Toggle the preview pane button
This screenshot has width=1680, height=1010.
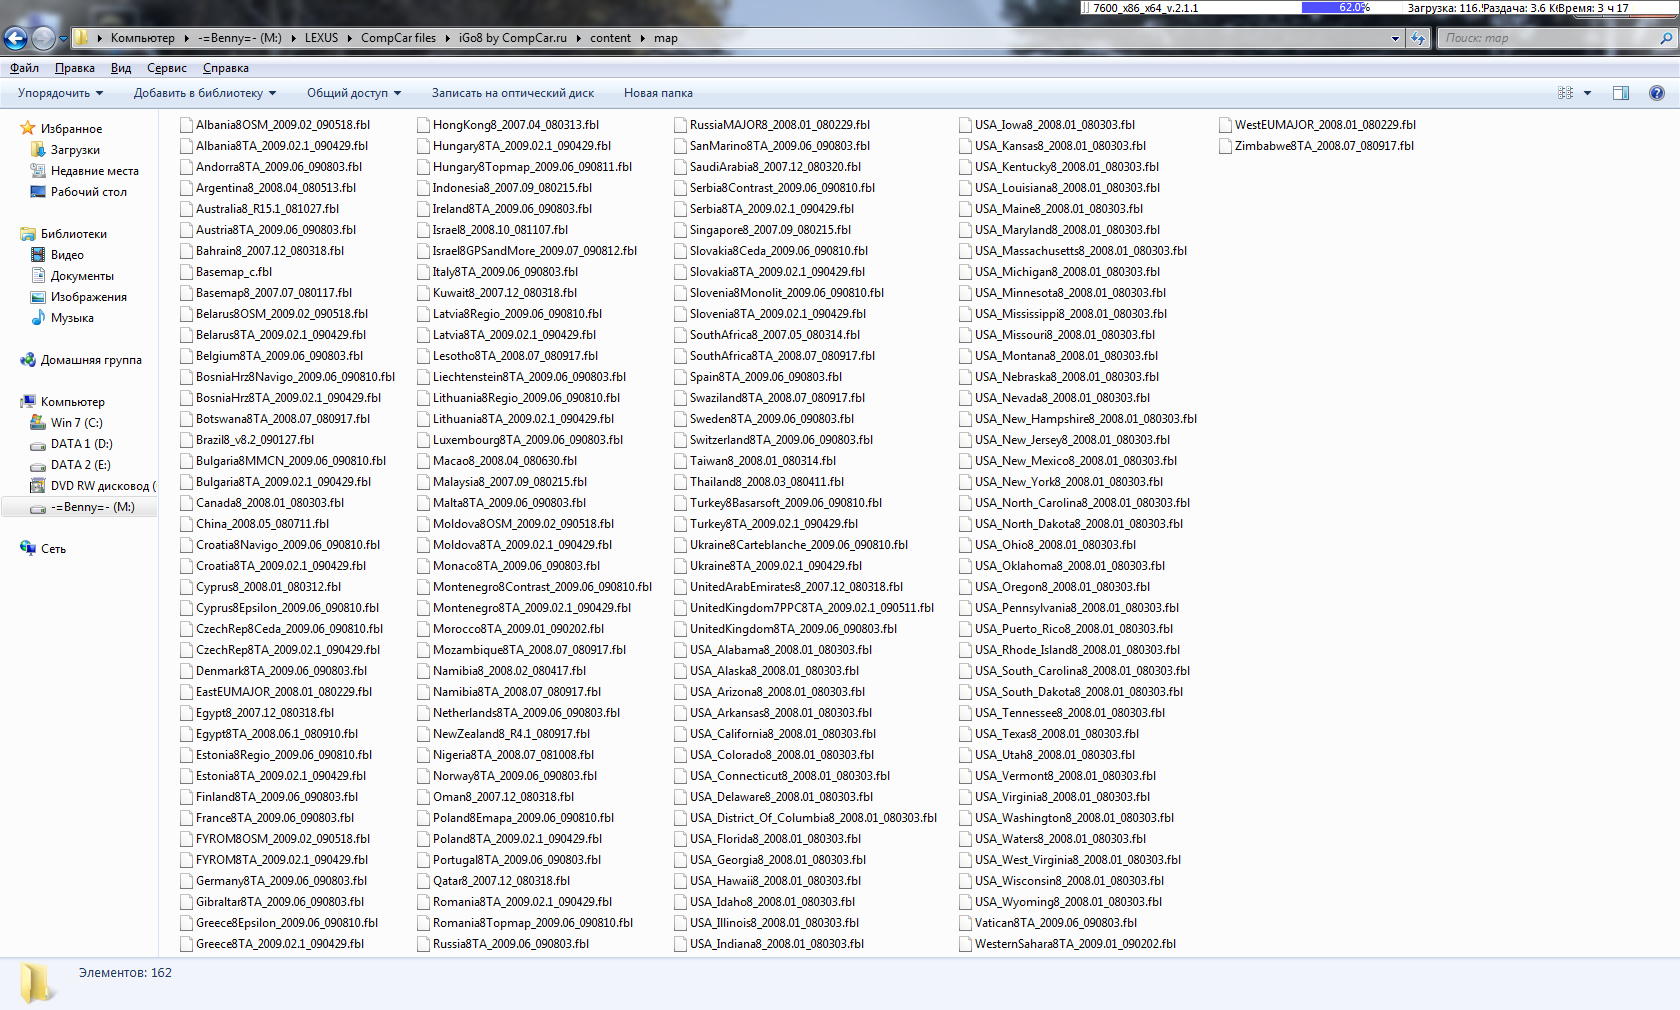[x=1620, y=93]
